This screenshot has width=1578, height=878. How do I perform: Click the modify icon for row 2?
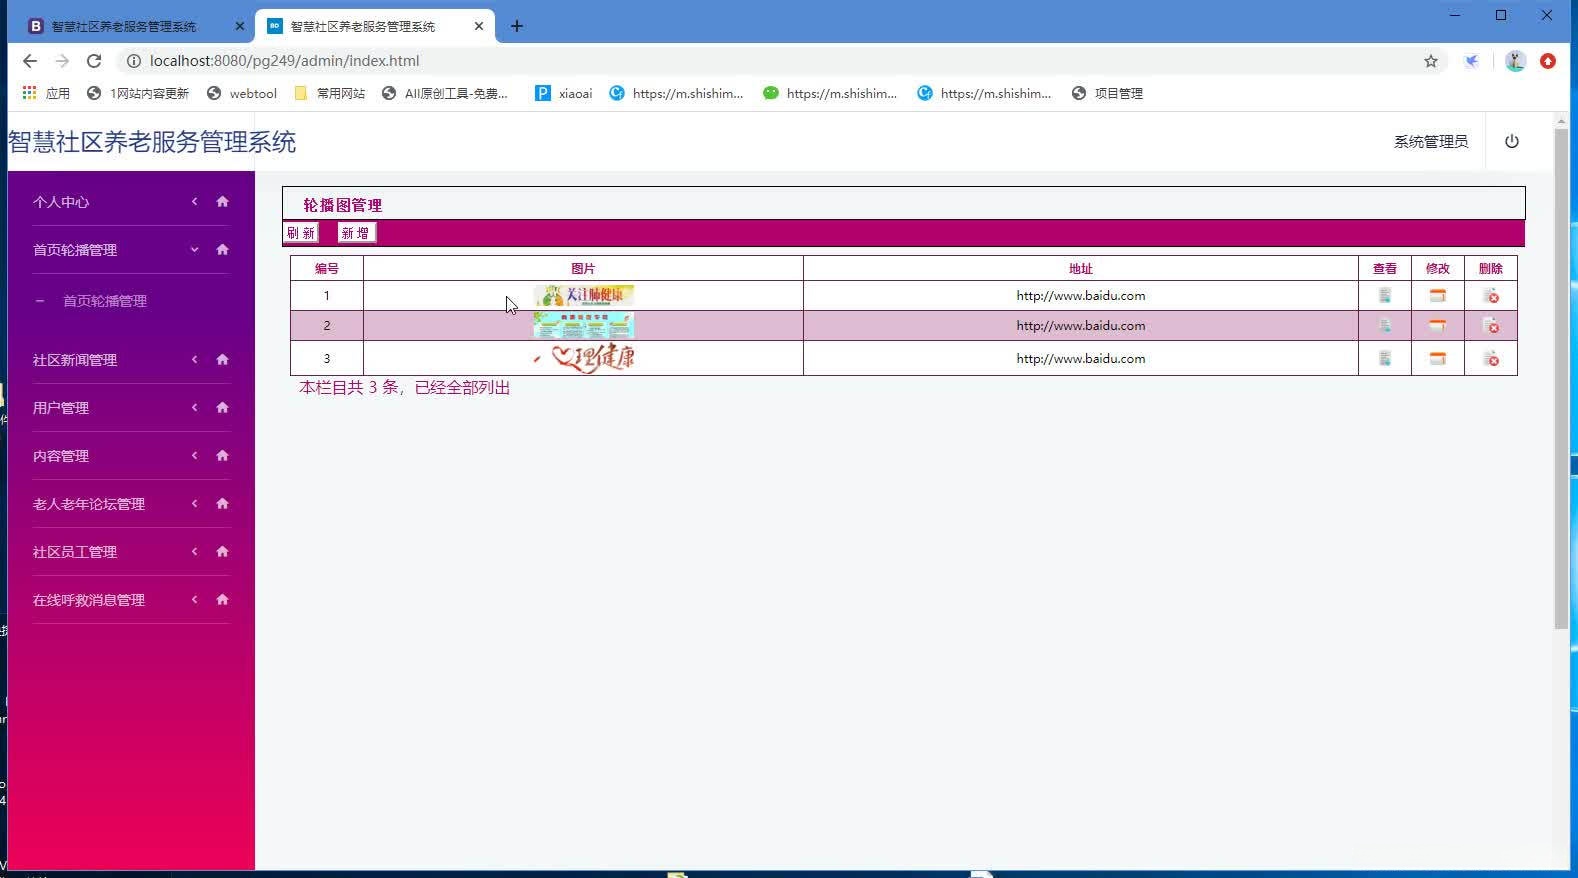coord(1438,326)
